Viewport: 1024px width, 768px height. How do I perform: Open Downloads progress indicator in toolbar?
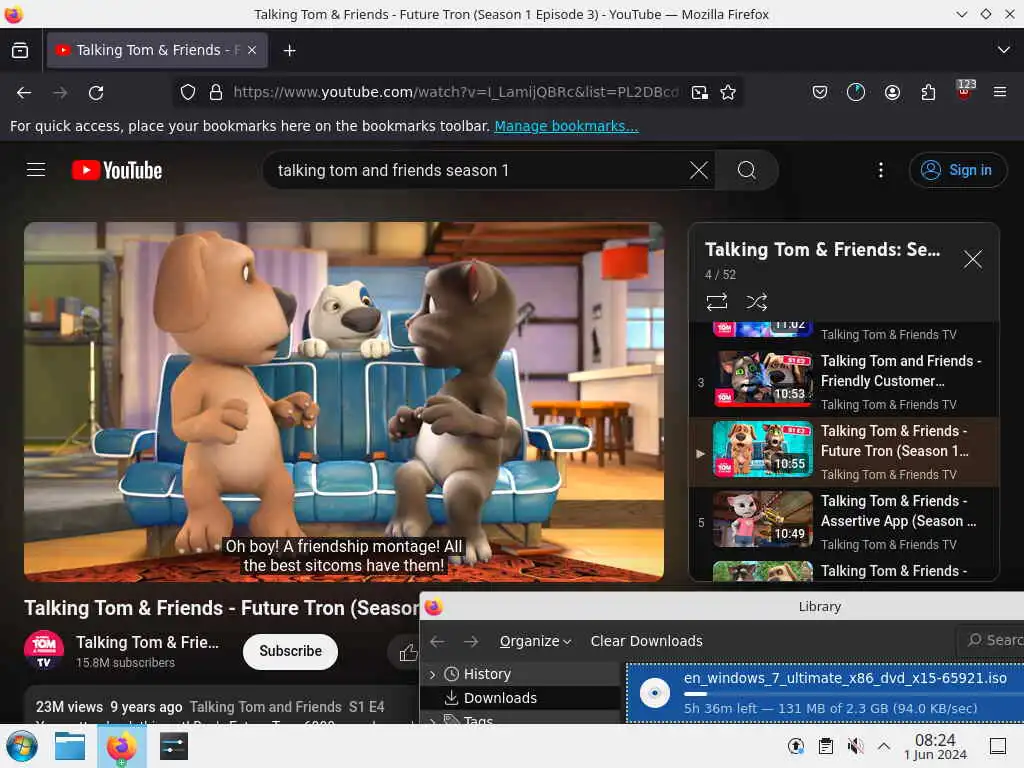[x=856, y=93]
